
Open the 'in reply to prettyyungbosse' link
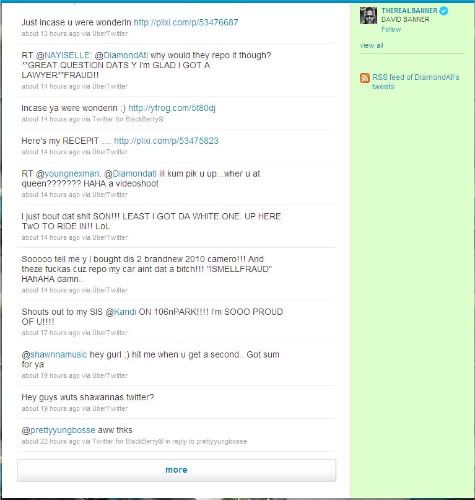point(206,442)
